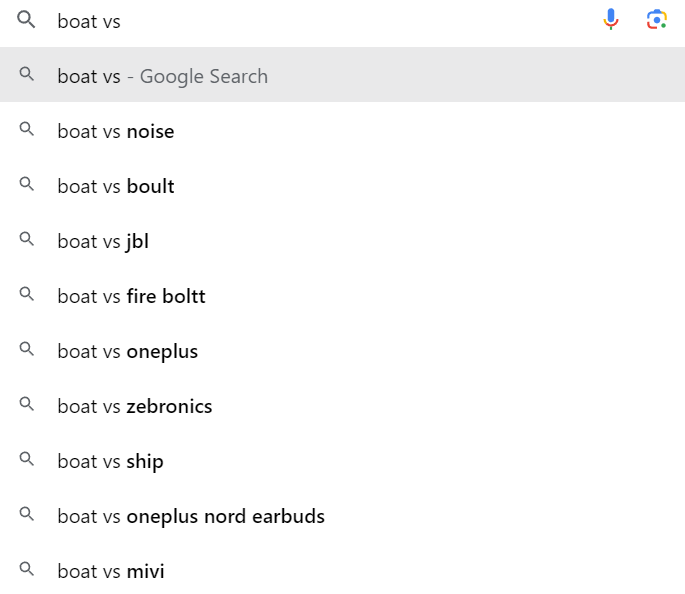The width and height of the screenshot is (685, 594).
Task: Click magnifier icon beside 'boat vs boult'
Action: point(27,184)
